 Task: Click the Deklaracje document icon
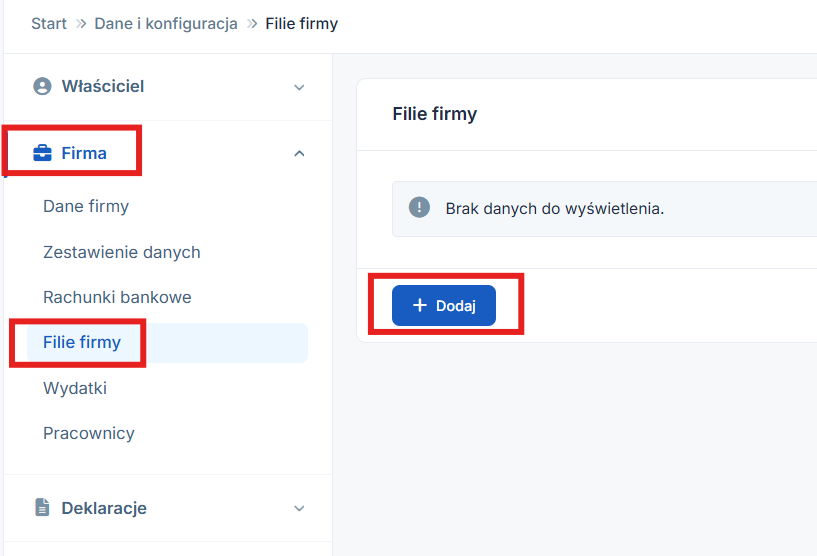(42, 508)
